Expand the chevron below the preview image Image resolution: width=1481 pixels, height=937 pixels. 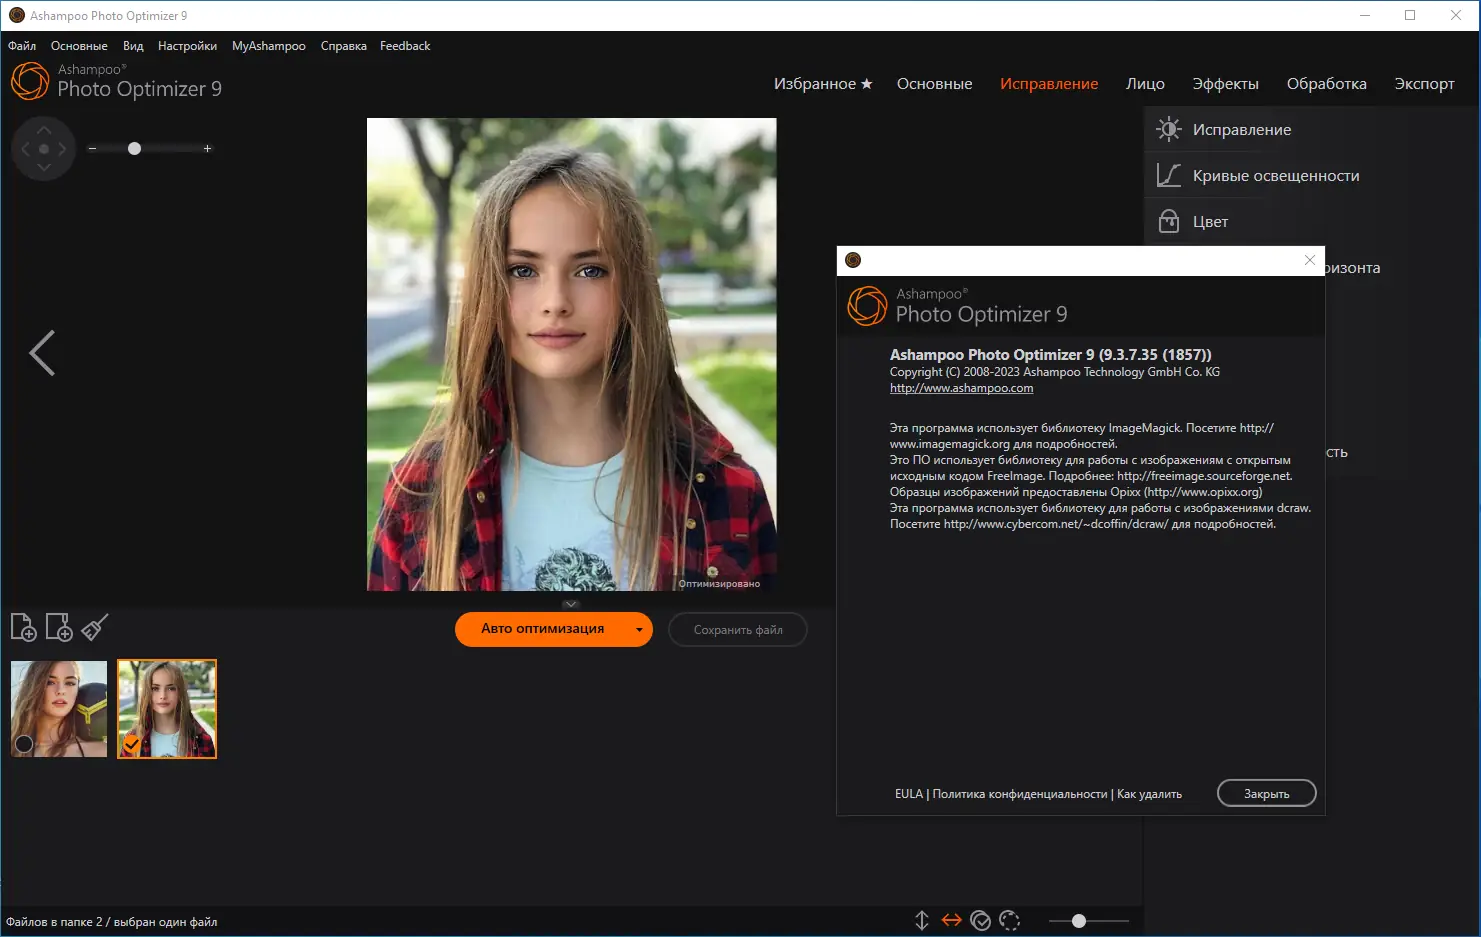pyautogui.click(x=570, y=604)
